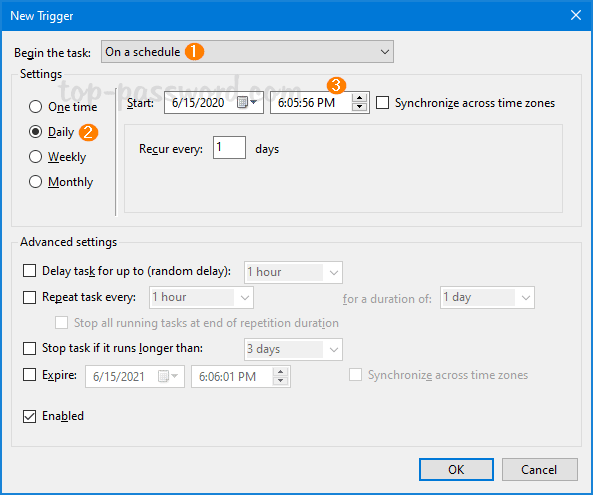Expand the 3 days stop task dropdown

(x=293, y=349)
